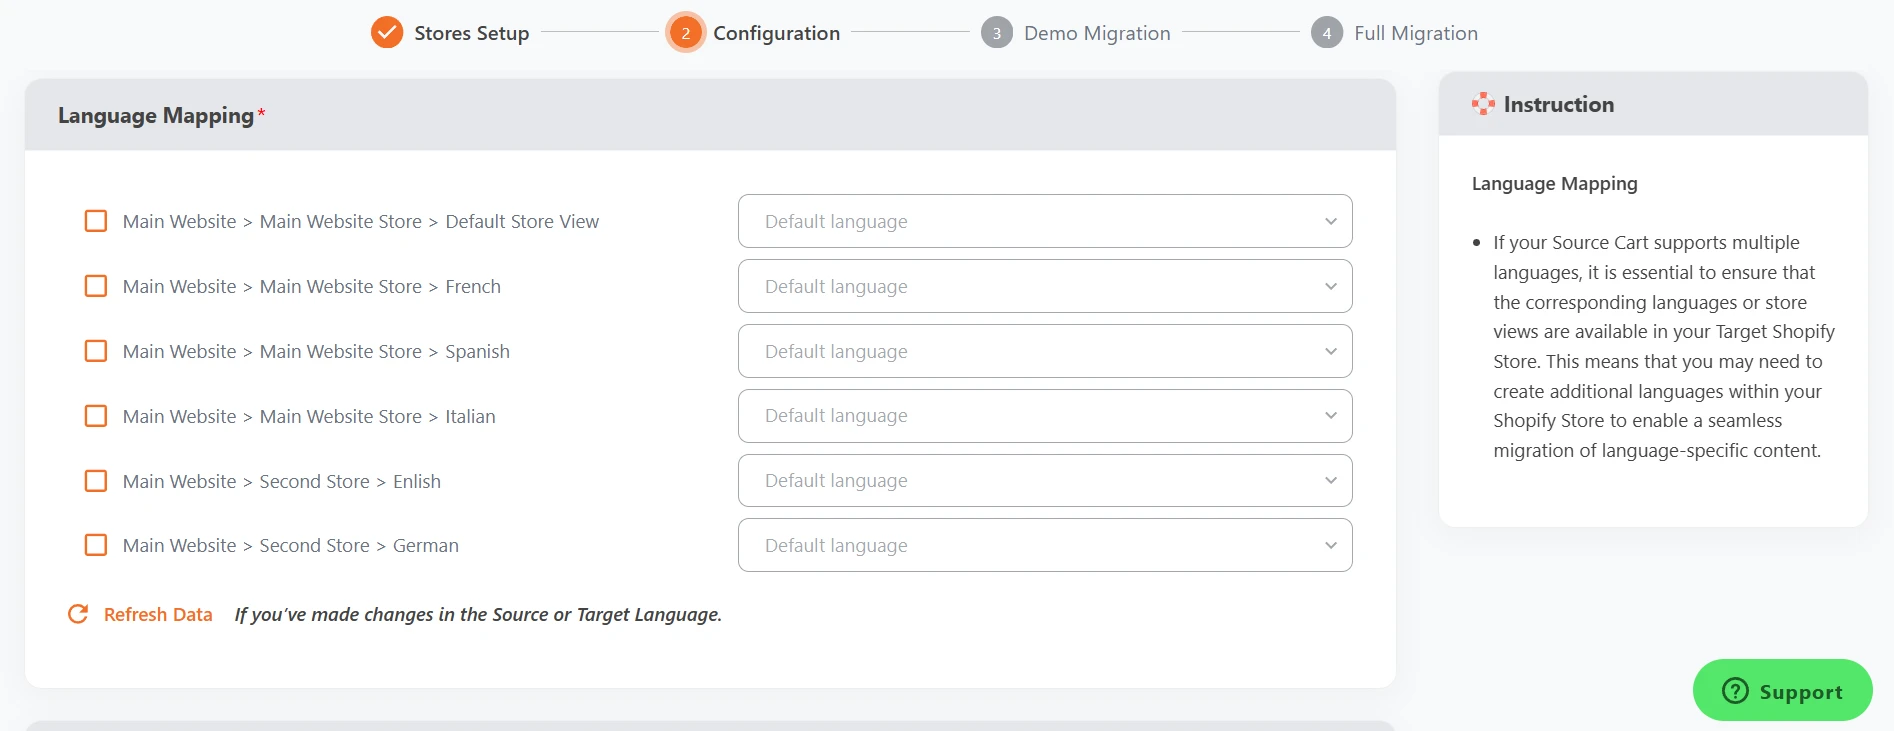
Task: Click the Language Mapping instruction subtitle
Action: pyautogui.click(x=1554, y=183)
